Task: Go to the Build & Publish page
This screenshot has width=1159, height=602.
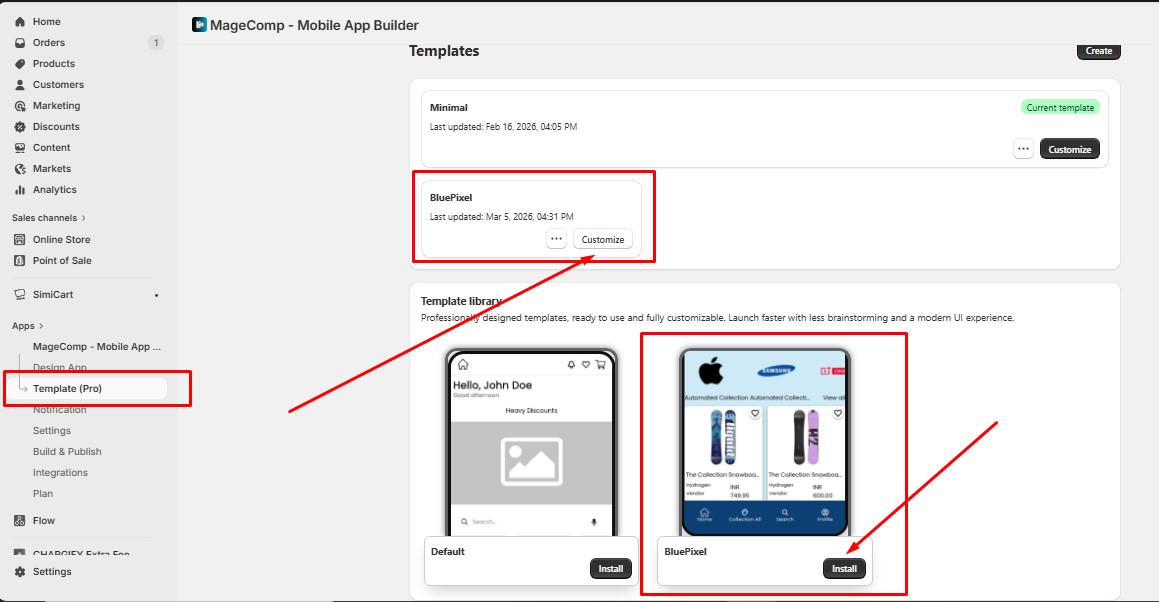Action: pos(67,452)
